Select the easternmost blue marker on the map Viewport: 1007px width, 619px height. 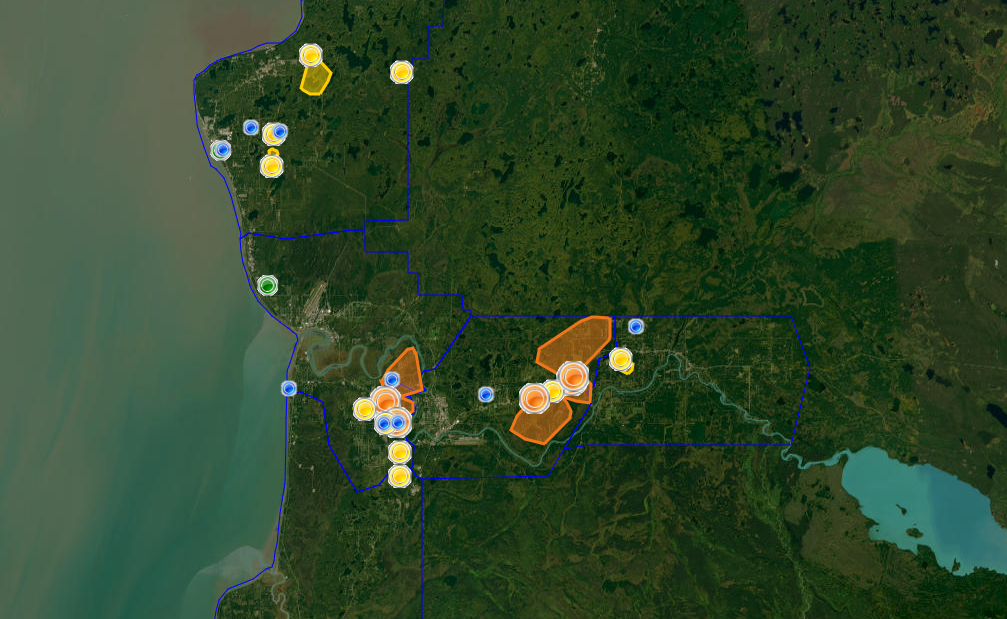click(x=636, y=327)
